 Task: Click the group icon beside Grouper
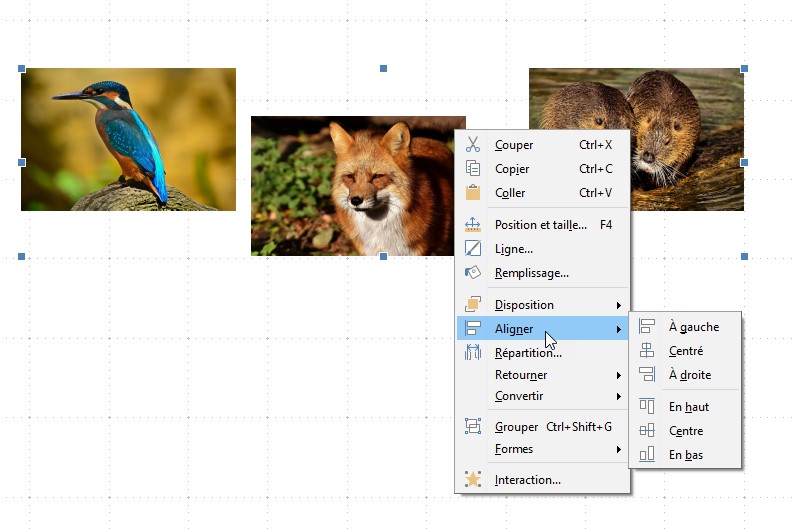pyautogui.click(x=473, y=427)
